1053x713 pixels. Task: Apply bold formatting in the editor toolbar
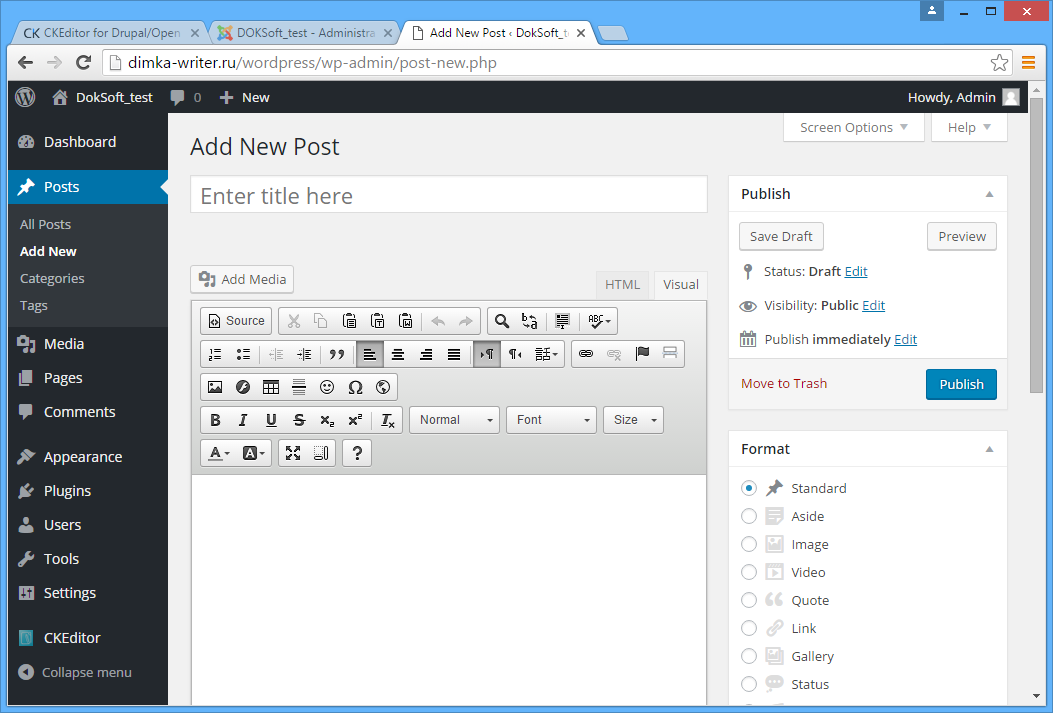pos(215,420)
